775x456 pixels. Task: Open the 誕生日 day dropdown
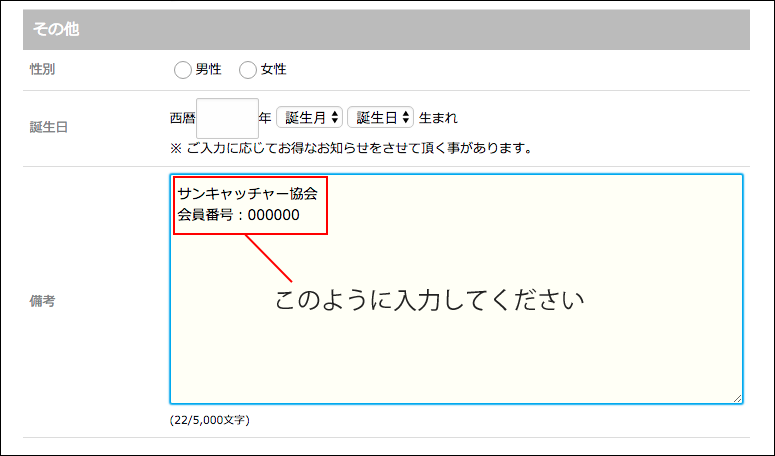pos(380,118)
